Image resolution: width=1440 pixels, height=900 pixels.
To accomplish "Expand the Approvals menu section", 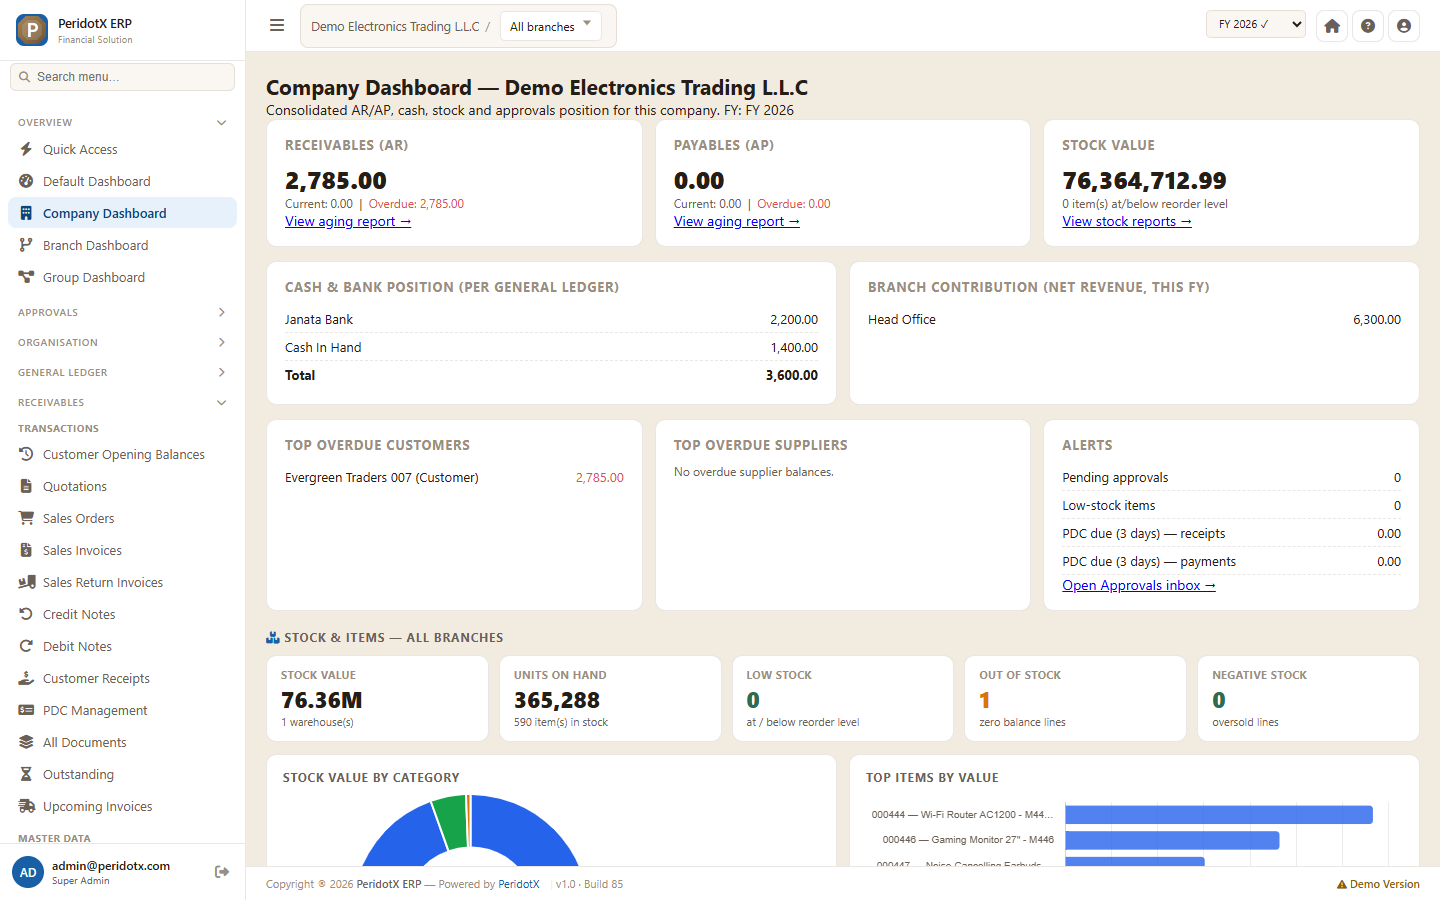I will [x=123, y=312].
